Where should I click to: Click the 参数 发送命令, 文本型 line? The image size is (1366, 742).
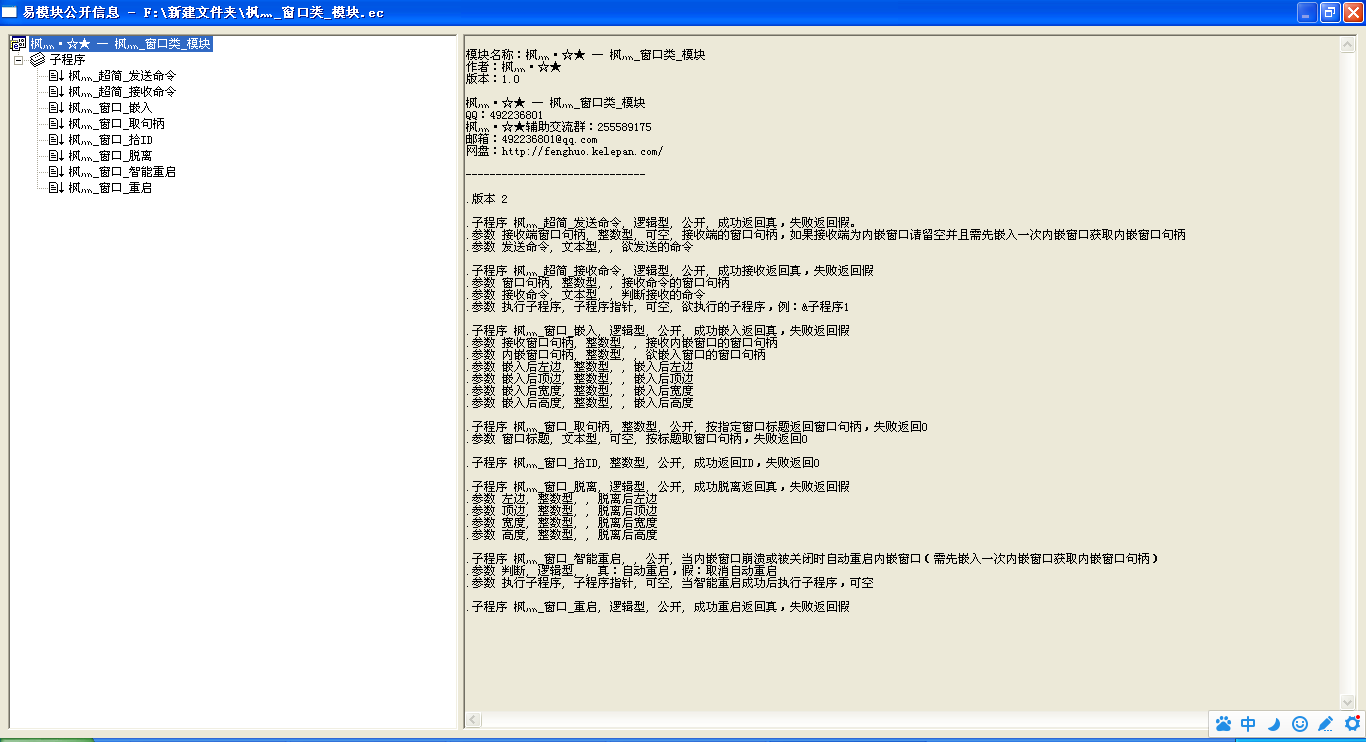click(x=580, y=247)
